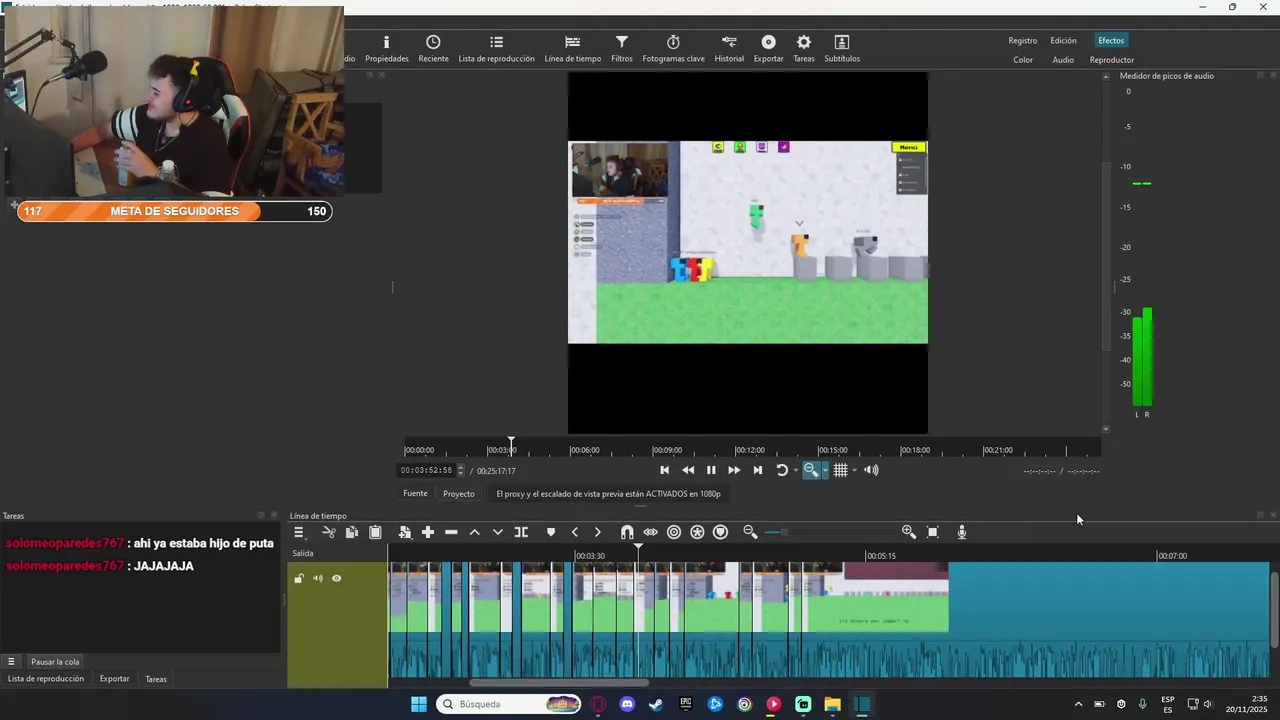The image size is (1280, 720).
Task: Copy the selected timeline clip
Action: point(352,532)
